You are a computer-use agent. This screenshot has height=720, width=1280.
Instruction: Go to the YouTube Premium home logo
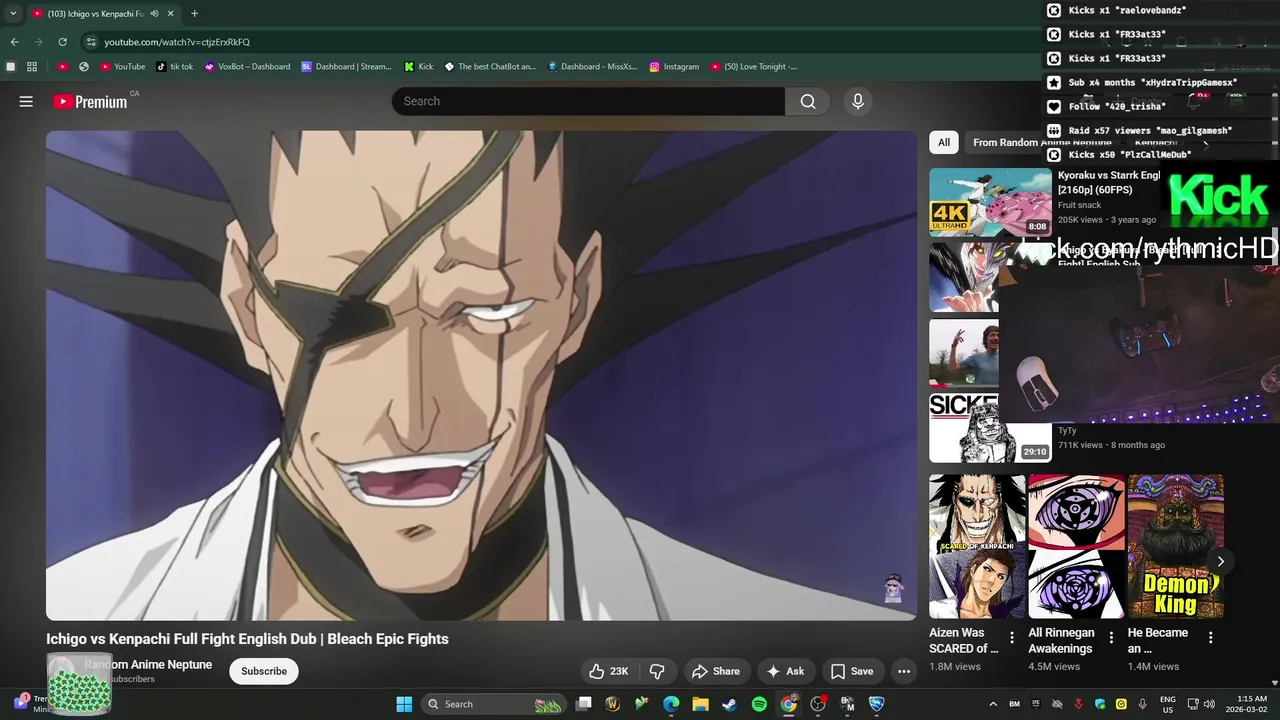pyautogui.click(x=90, y=101)
